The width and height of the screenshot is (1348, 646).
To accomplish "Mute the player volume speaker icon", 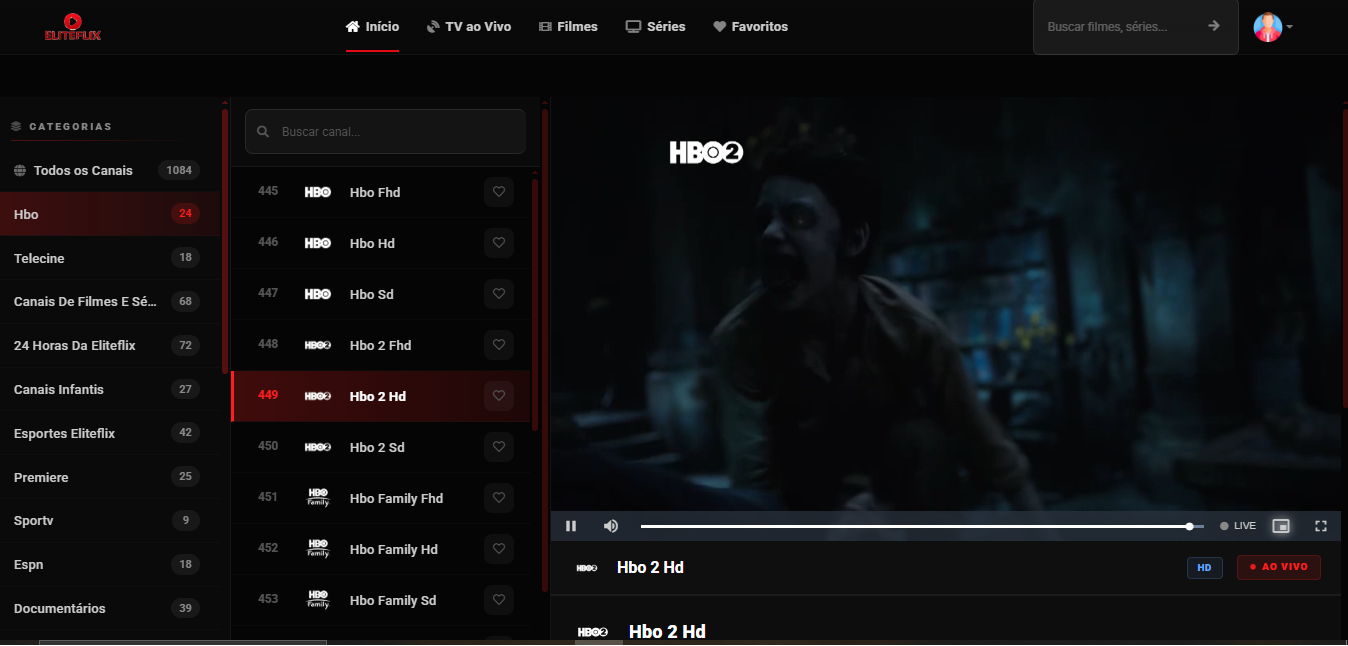I will [611, 526].
